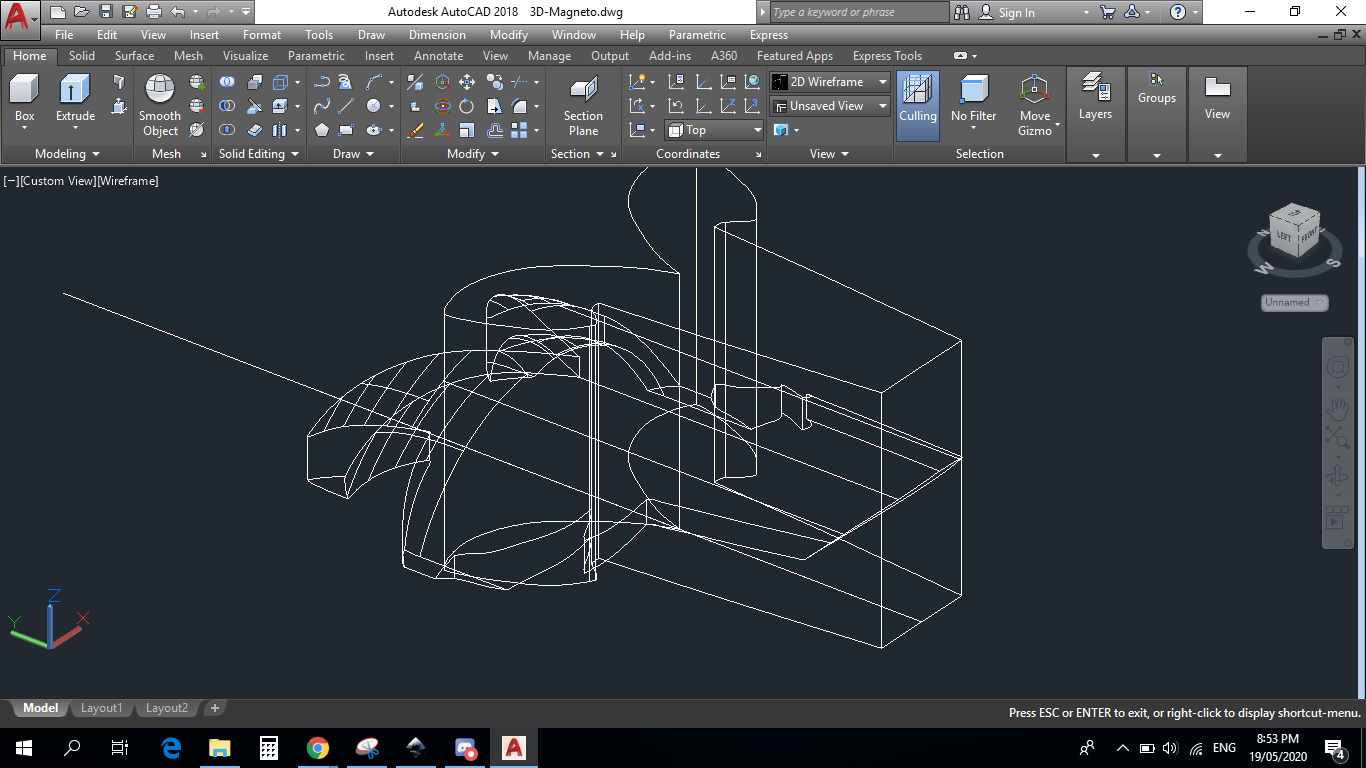Click the Section Plane tool

pos(583,105)
